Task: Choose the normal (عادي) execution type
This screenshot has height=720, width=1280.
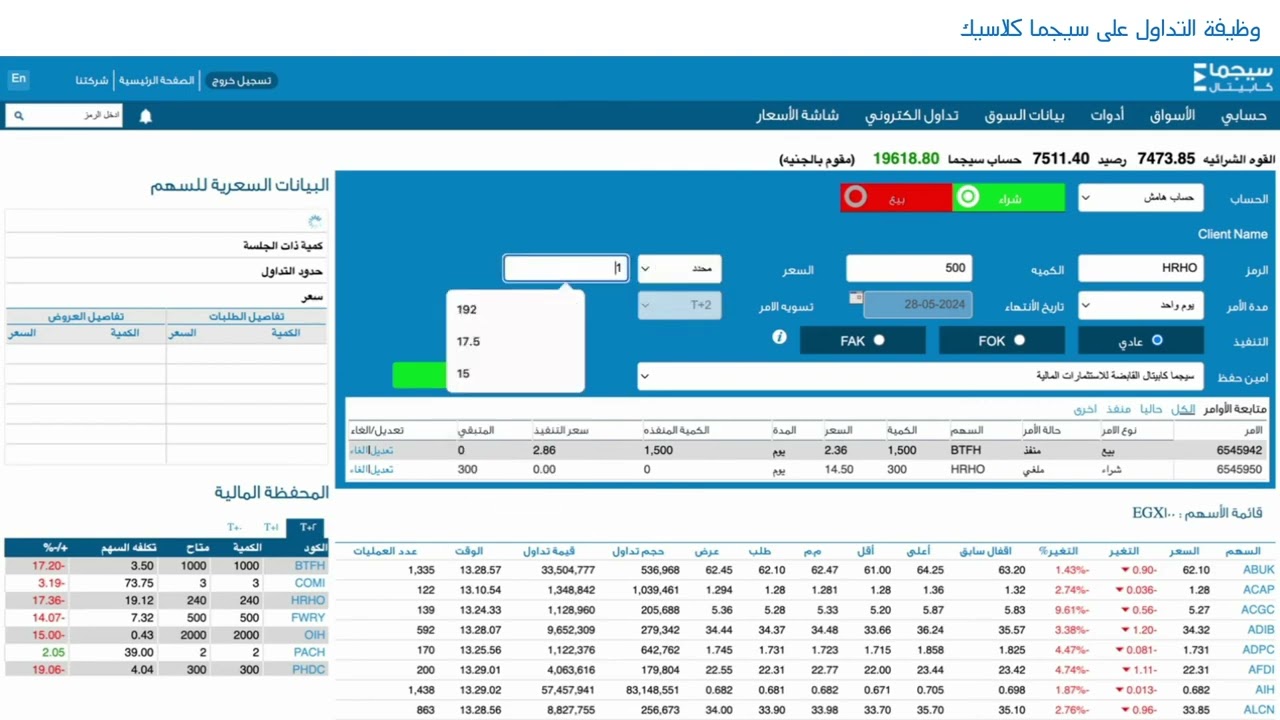Action: click(1141, 341)
